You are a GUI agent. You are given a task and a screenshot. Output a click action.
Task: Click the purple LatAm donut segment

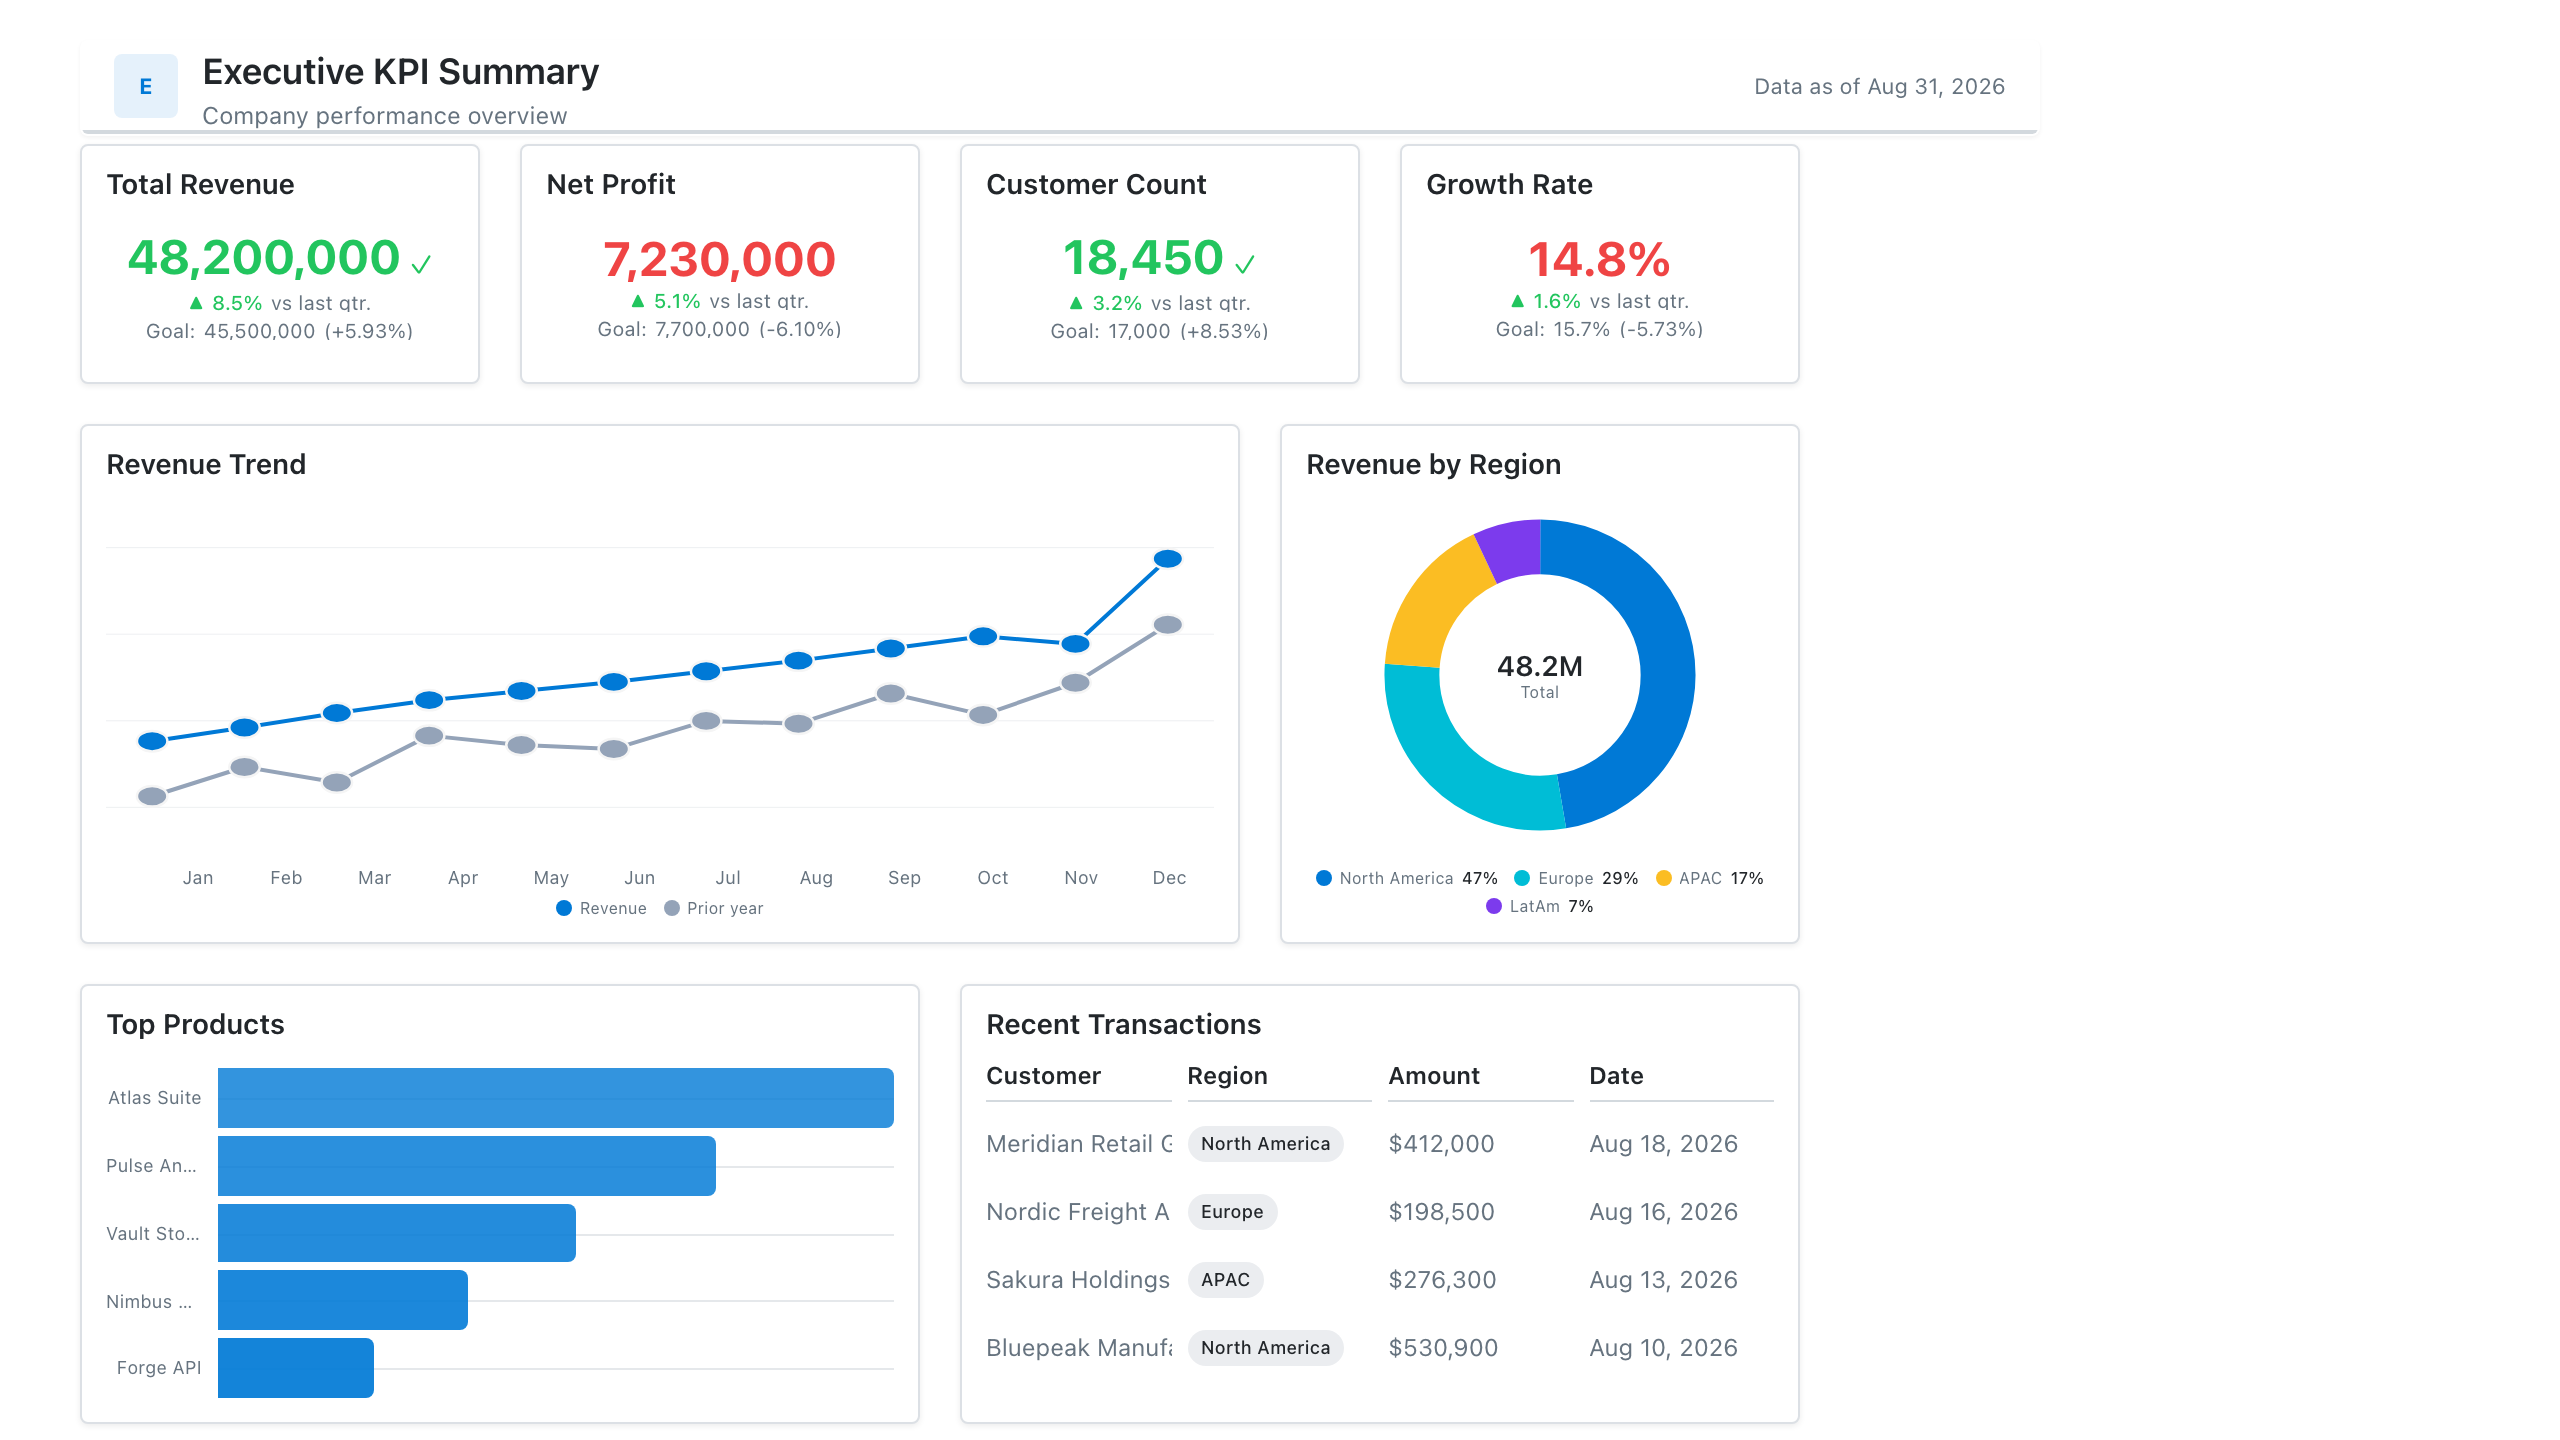[x=1512, y=548]
